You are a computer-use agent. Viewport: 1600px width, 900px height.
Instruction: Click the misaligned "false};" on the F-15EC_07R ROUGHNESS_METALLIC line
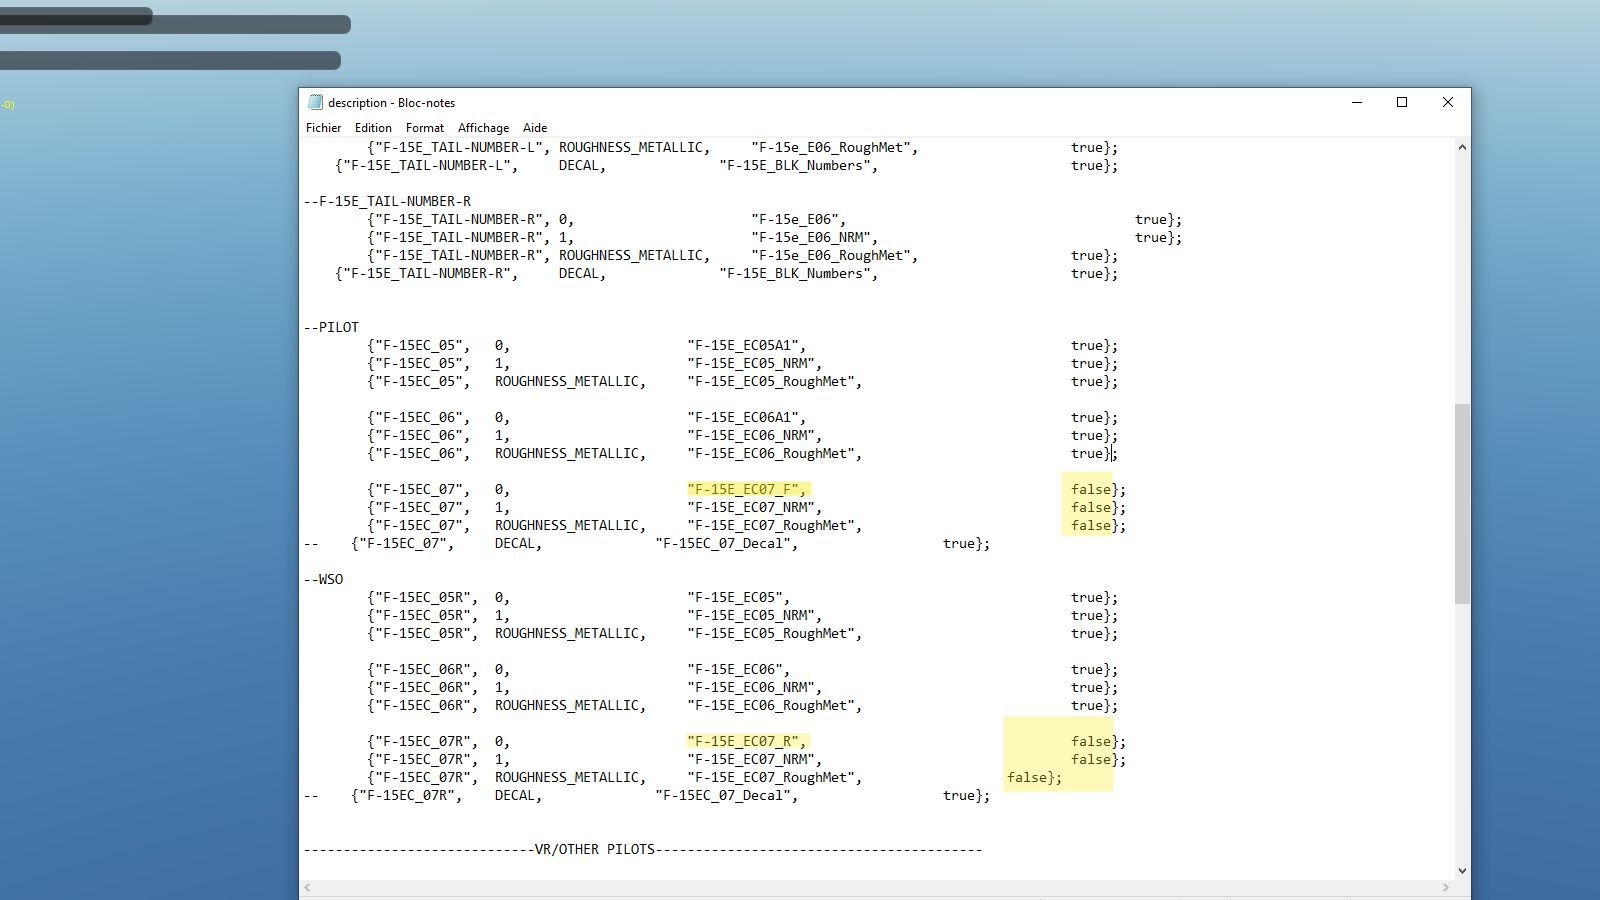coord(1033,777)
